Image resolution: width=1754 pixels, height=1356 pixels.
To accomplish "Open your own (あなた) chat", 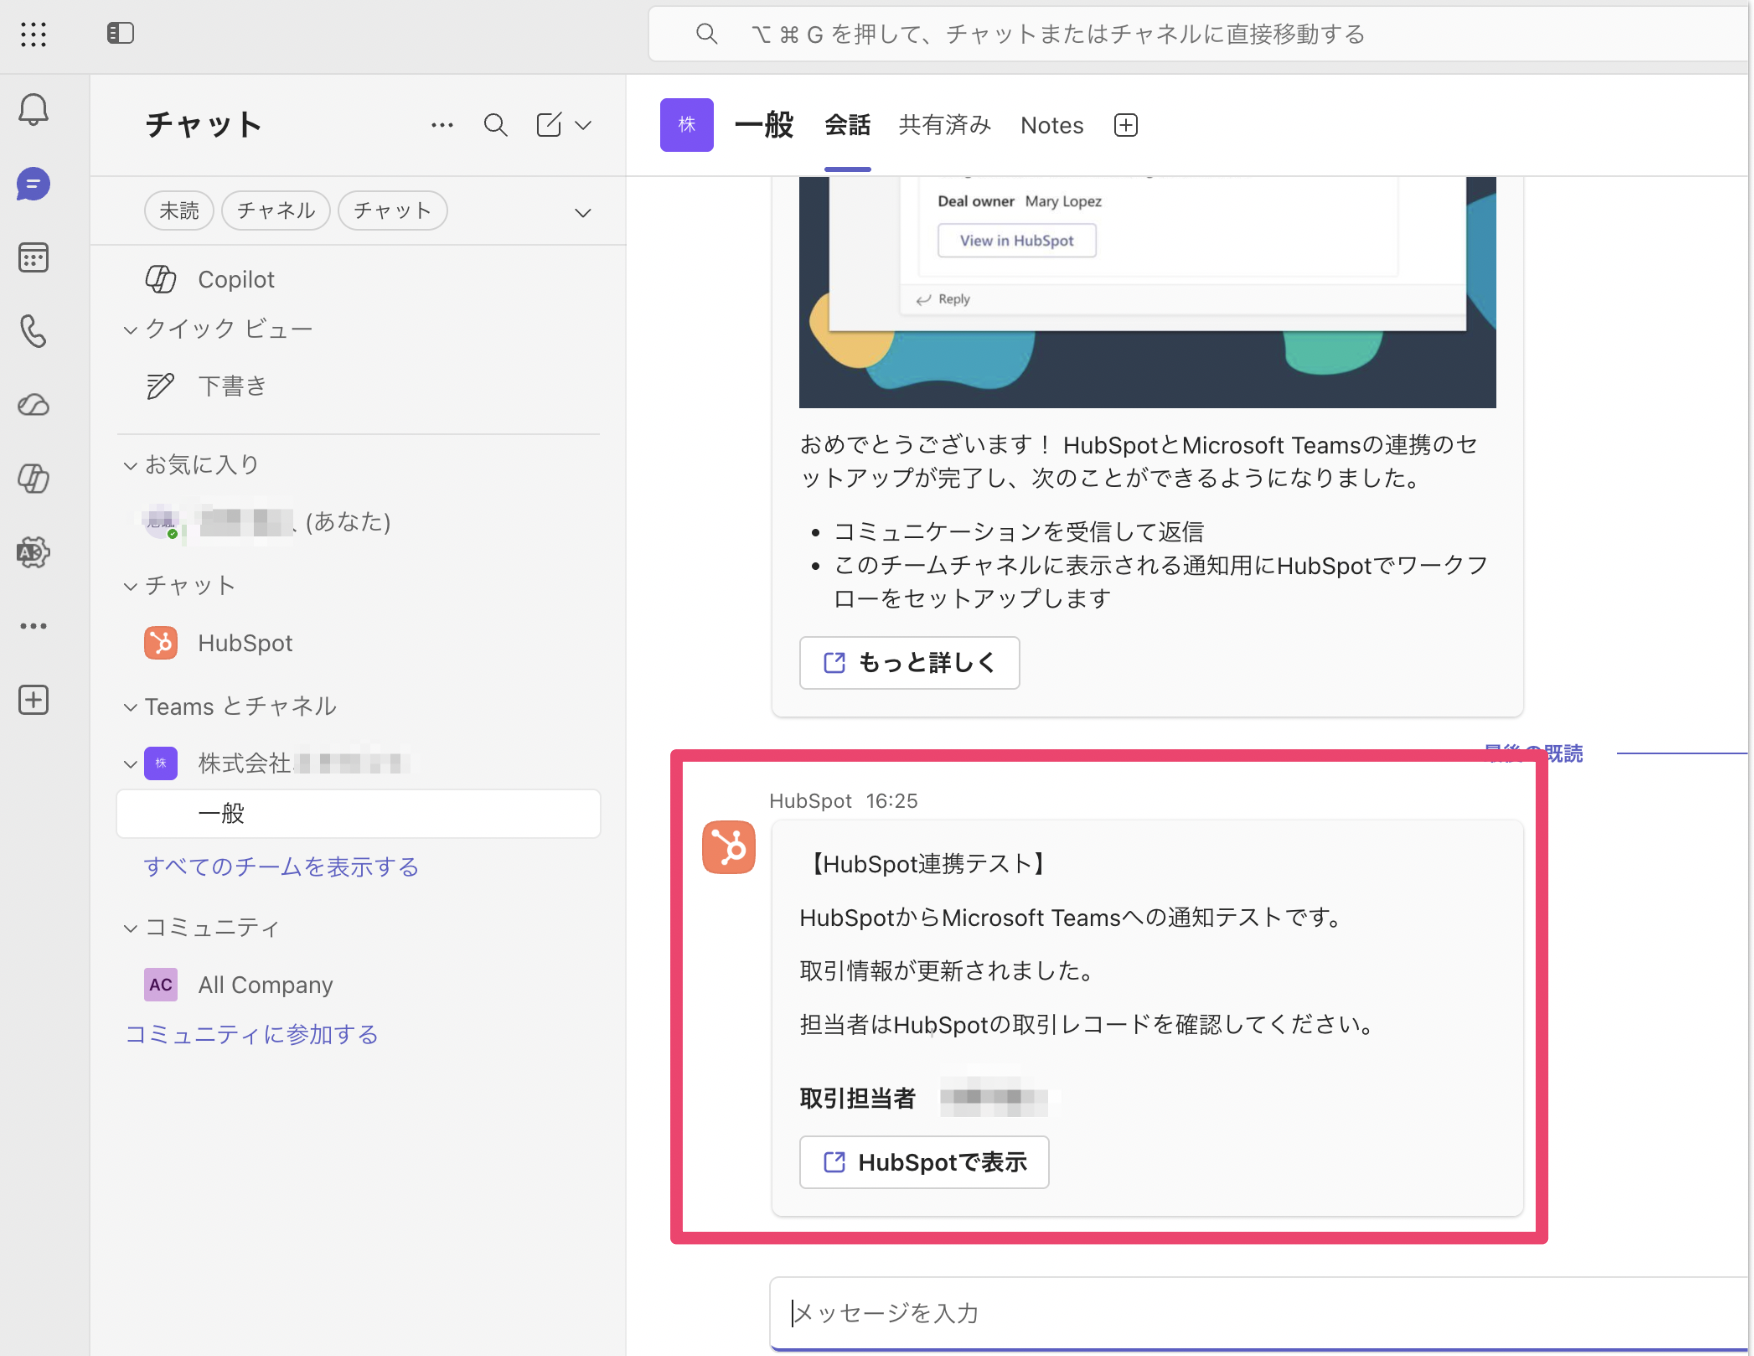I will tap(358, 522).
